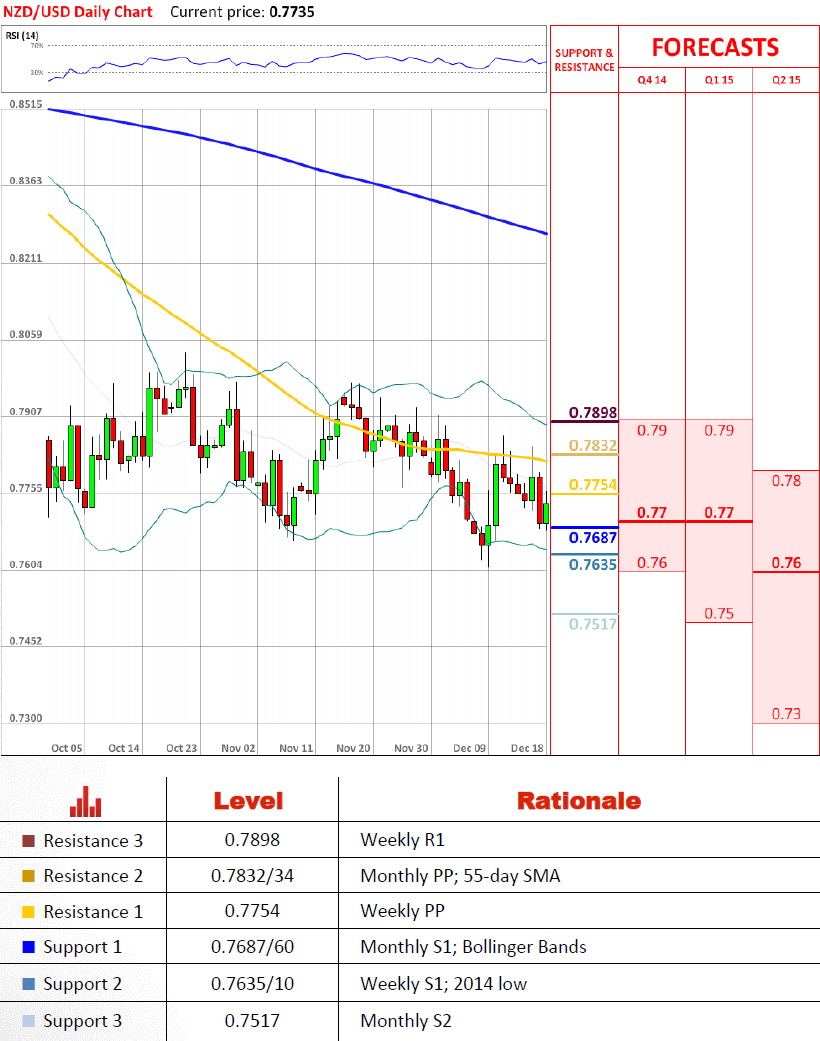Screen dimensions: 820x1041
Task: Click the 0.7898 table level cell
Action: click(x=252, y=841)
